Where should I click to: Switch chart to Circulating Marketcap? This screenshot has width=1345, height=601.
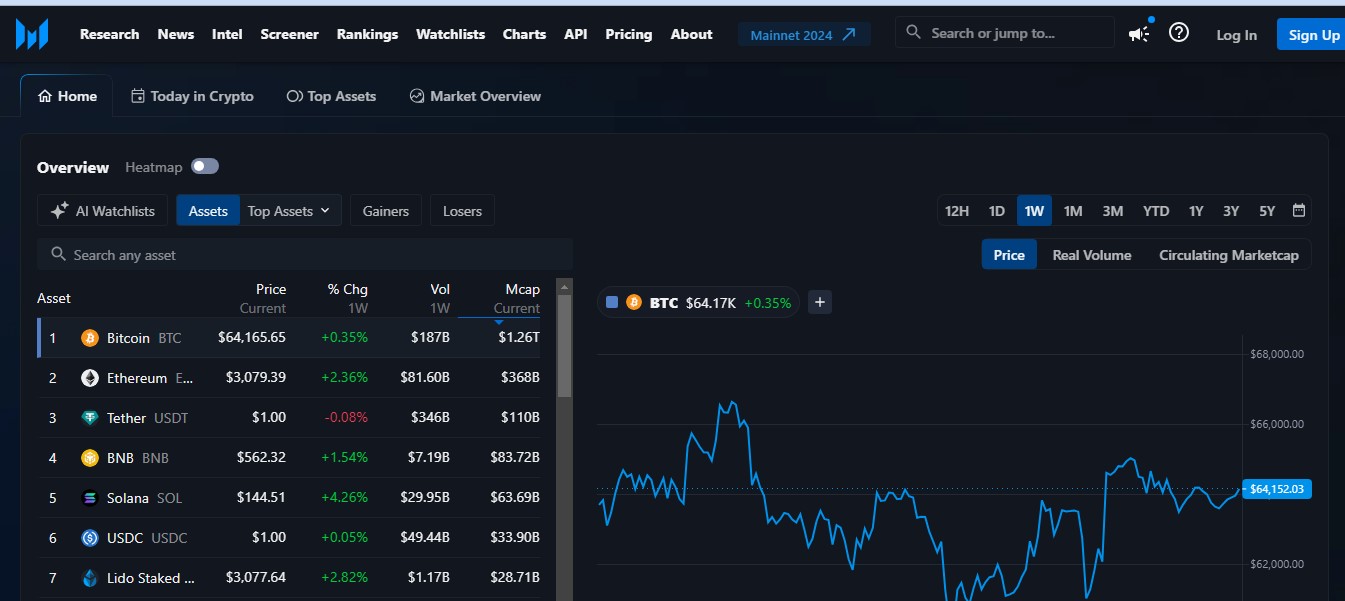(x=1229, y=255)
